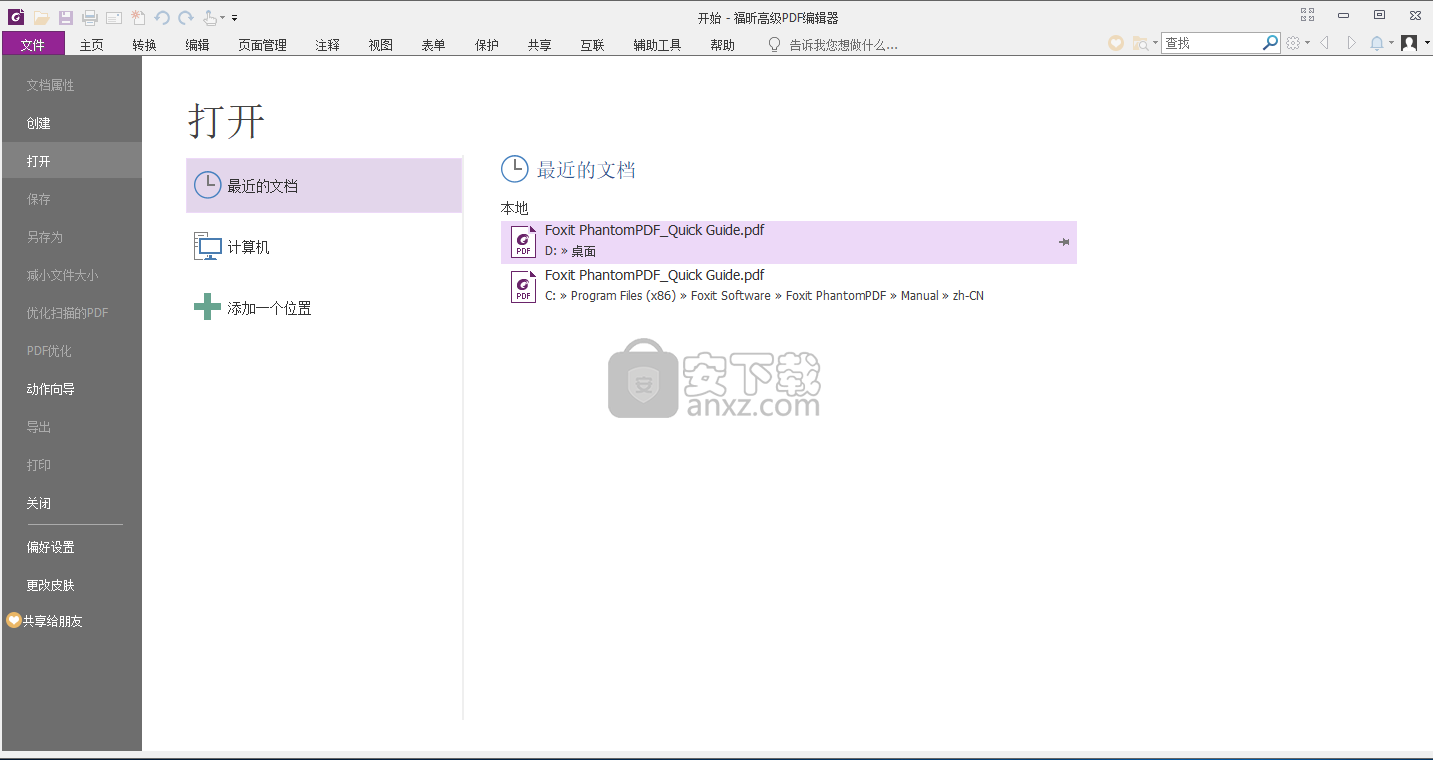Click the next result right triangle
Screen dimensions: 1433x760
1351,43
